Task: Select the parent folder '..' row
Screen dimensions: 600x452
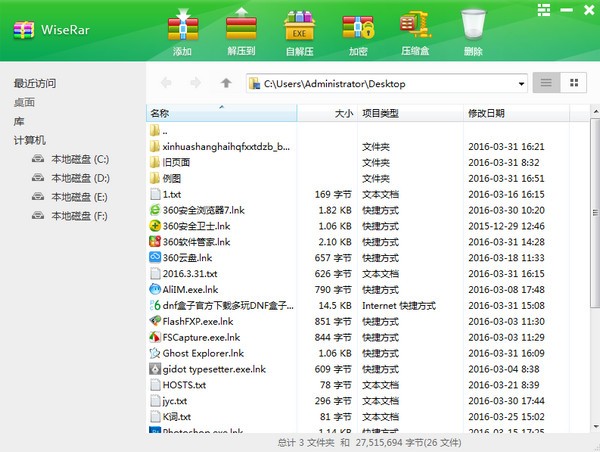Action: click(x=367, y=131)
